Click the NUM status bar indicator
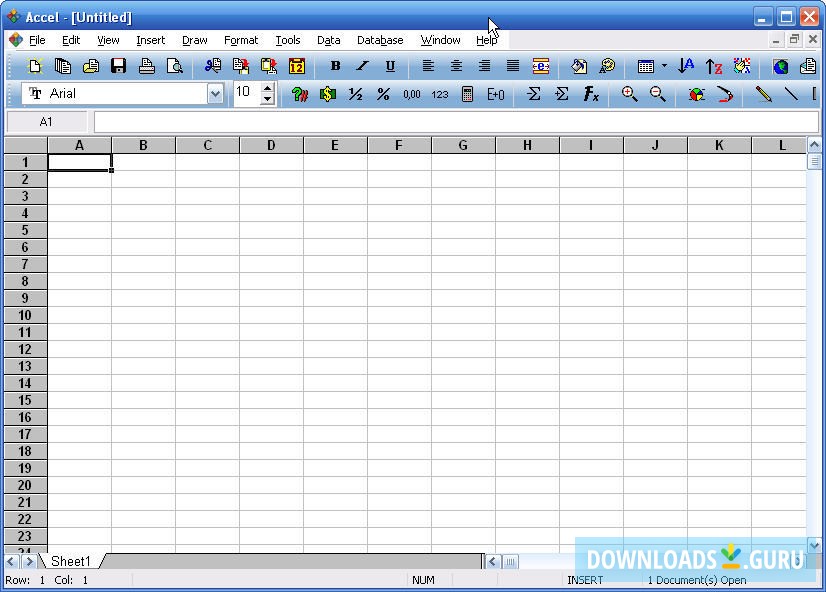Image resolution: width=826 pixels, height=592 pixels. pyautogui.click(x=423, y=580)
